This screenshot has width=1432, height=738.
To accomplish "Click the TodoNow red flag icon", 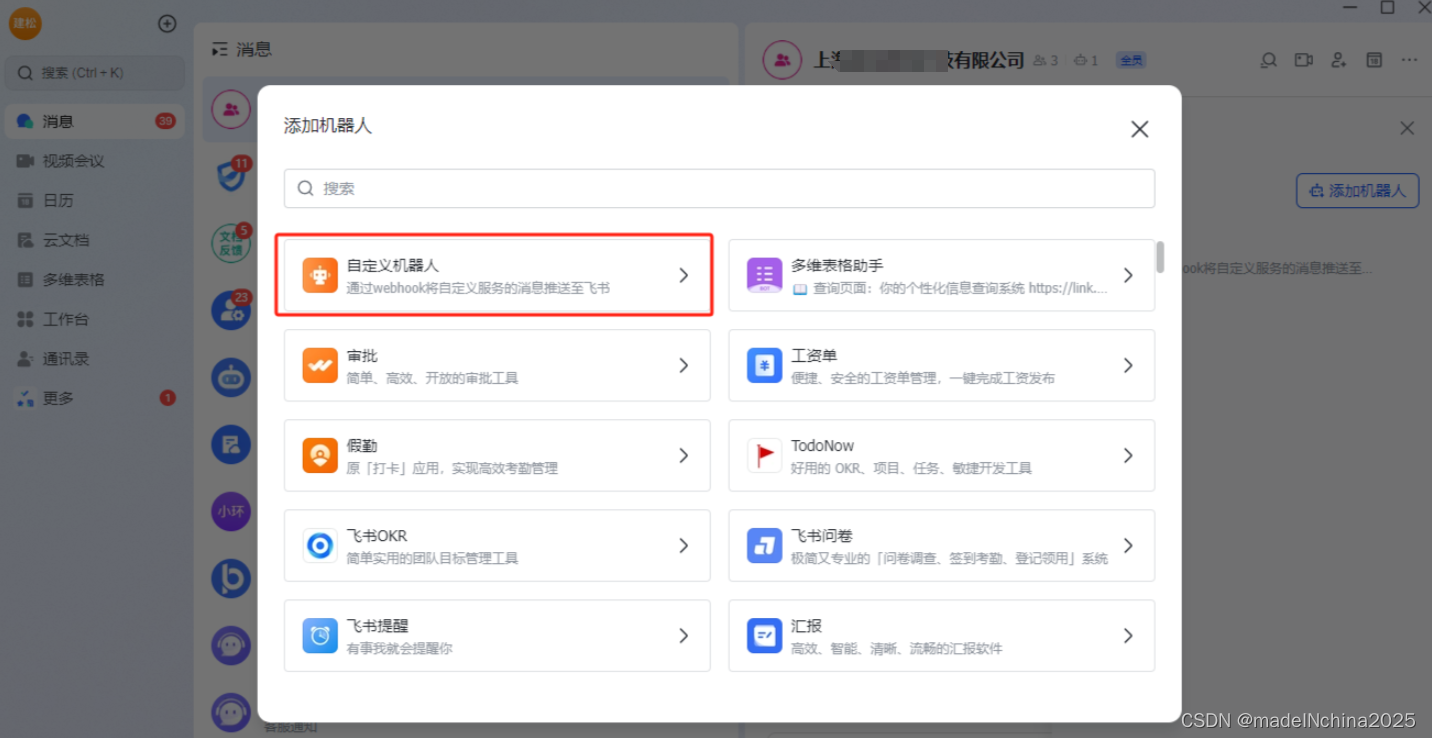I will [x=765, y=455].
